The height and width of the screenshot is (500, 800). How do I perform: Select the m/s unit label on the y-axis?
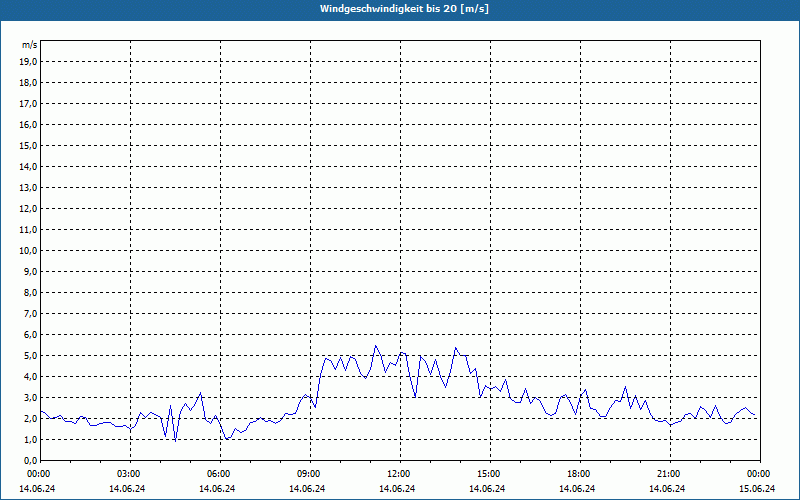[30, 45]
